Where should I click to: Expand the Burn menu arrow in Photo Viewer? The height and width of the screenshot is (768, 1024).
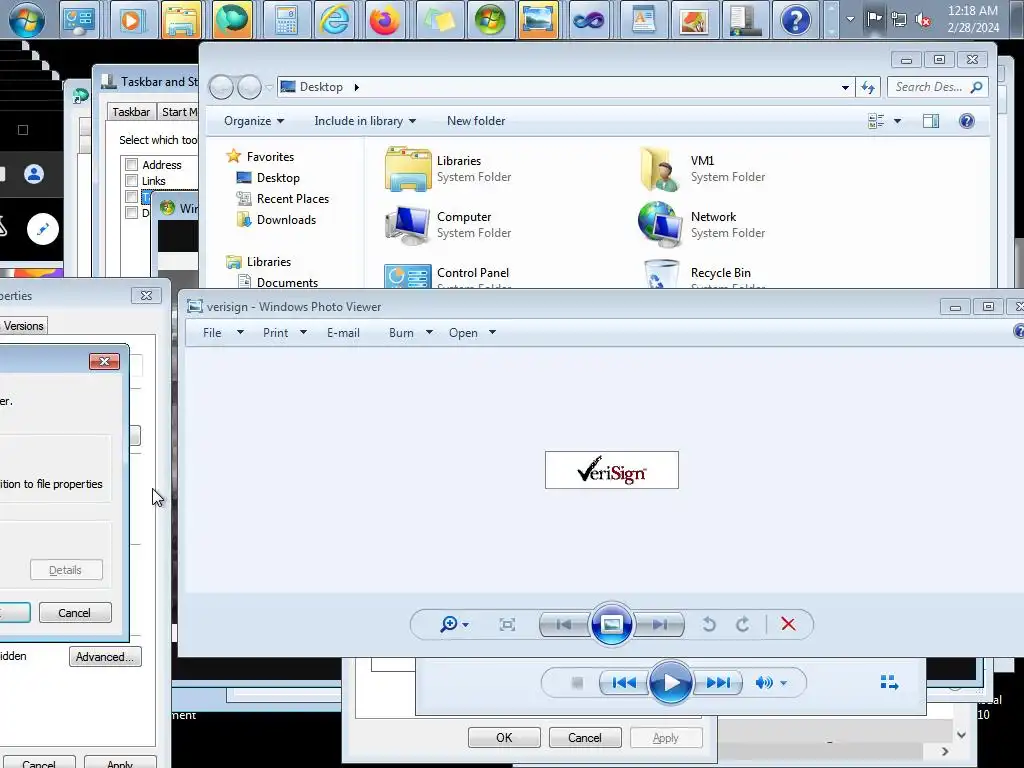point(429,332)
